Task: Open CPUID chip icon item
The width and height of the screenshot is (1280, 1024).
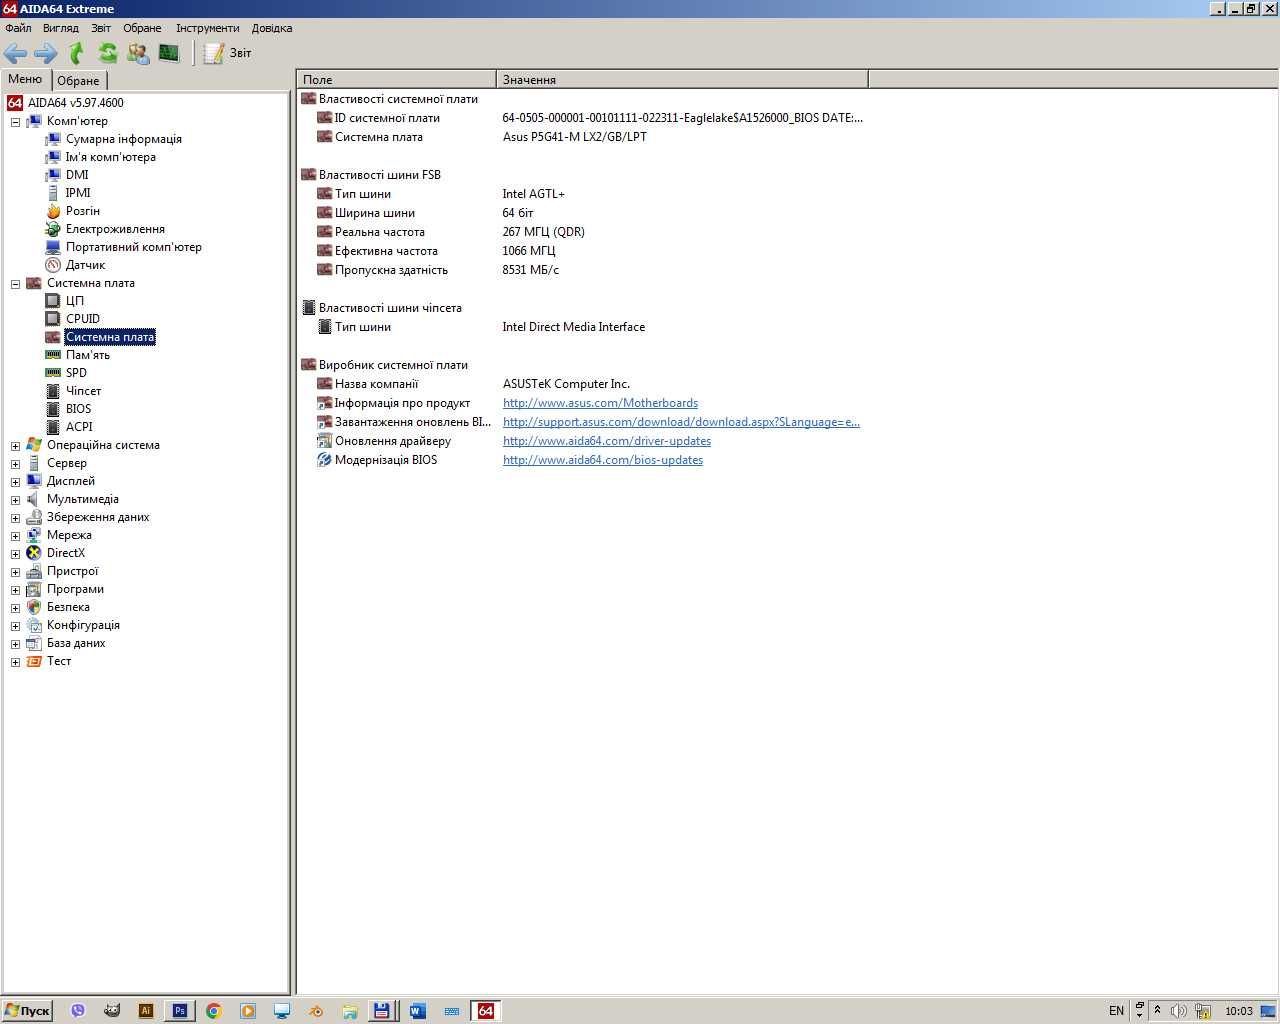Action: tap(53, 319)
